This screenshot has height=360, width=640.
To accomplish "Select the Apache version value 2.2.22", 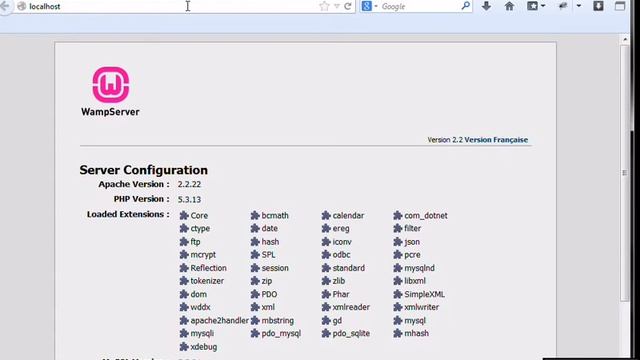I will (189, 184).
